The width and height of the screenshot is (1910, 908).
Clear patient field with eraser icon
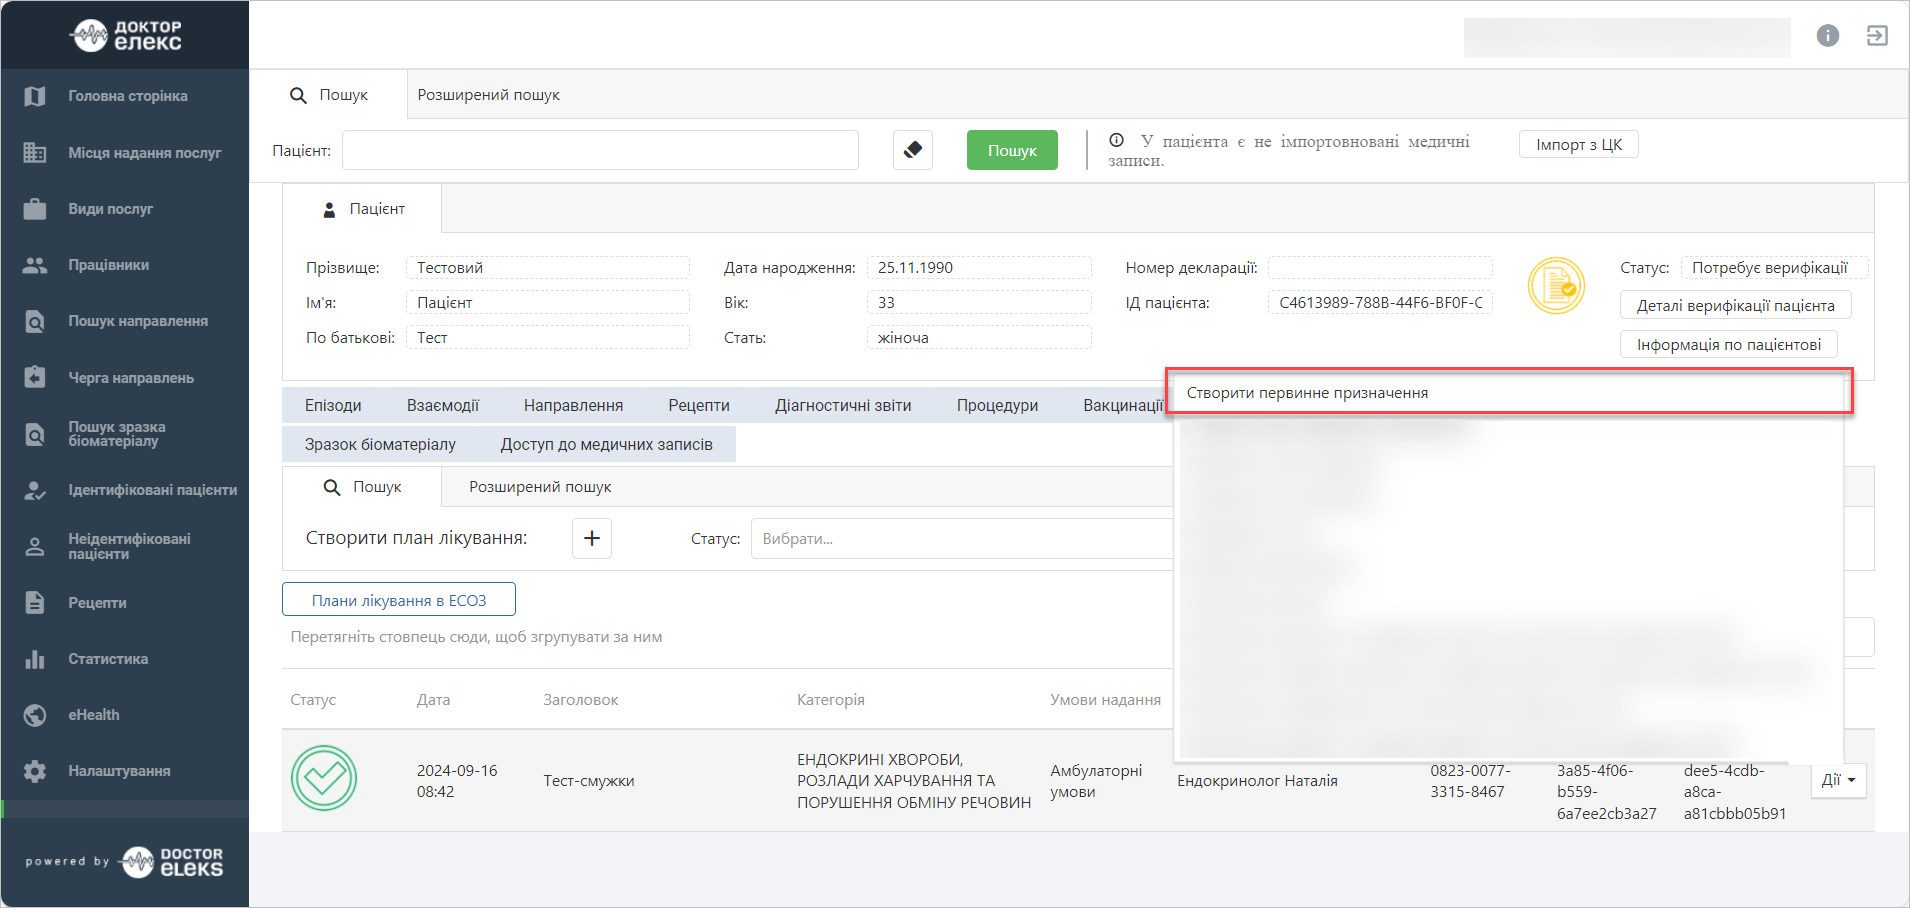coord(913,150)
